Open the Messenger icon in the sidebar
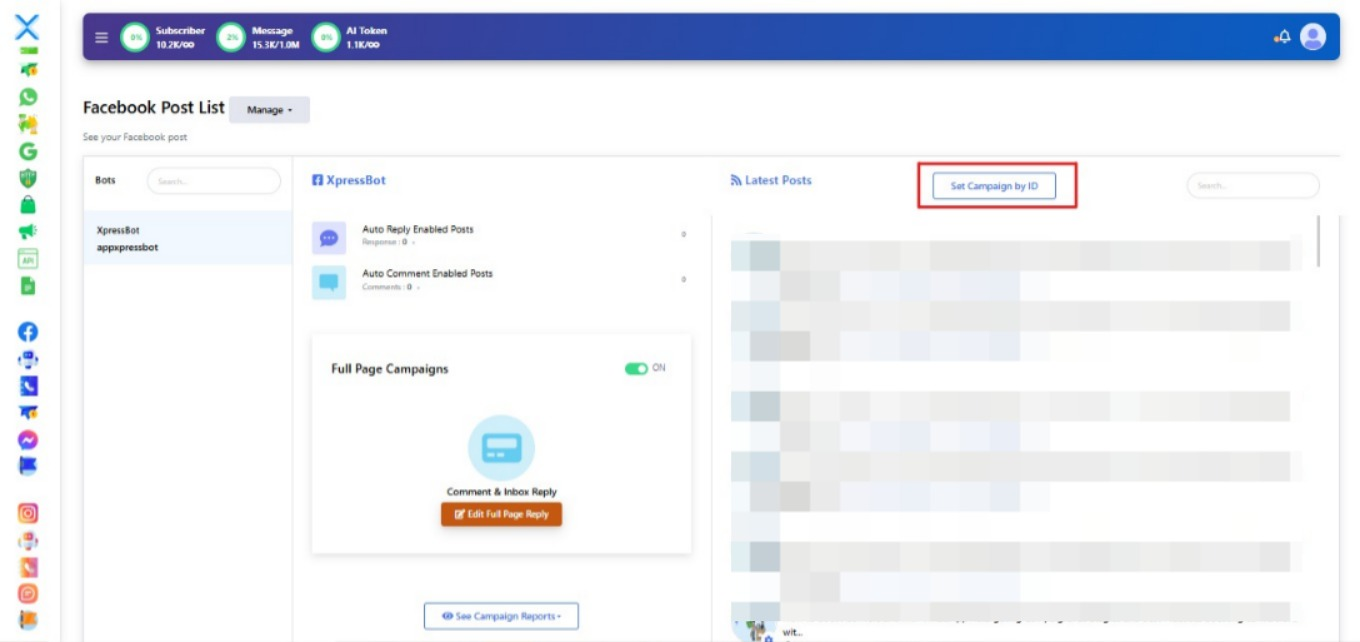The height and width of the screenshot is (642, 1360). click(28, 440)
